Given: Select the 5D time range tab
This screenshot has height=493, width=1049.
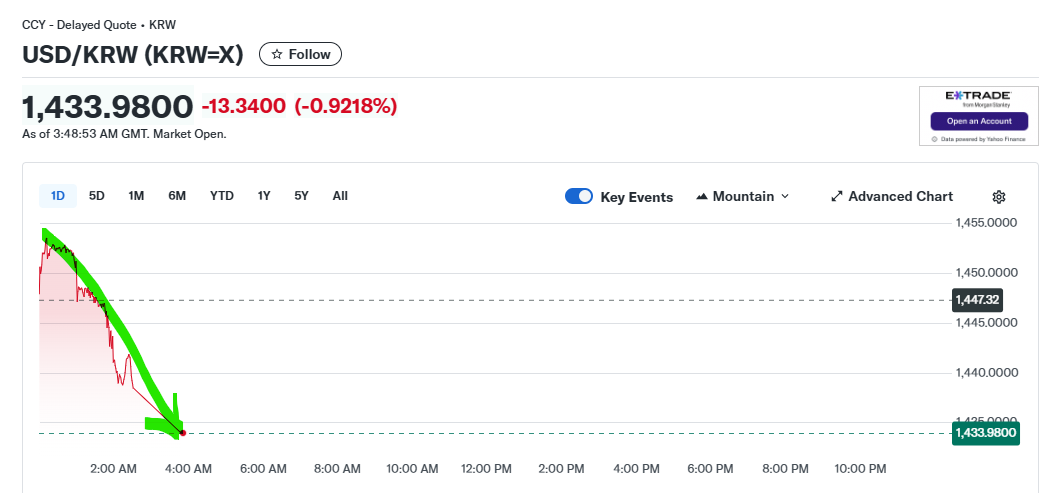Looking at the screenshot, I should (x=97, y=196).
